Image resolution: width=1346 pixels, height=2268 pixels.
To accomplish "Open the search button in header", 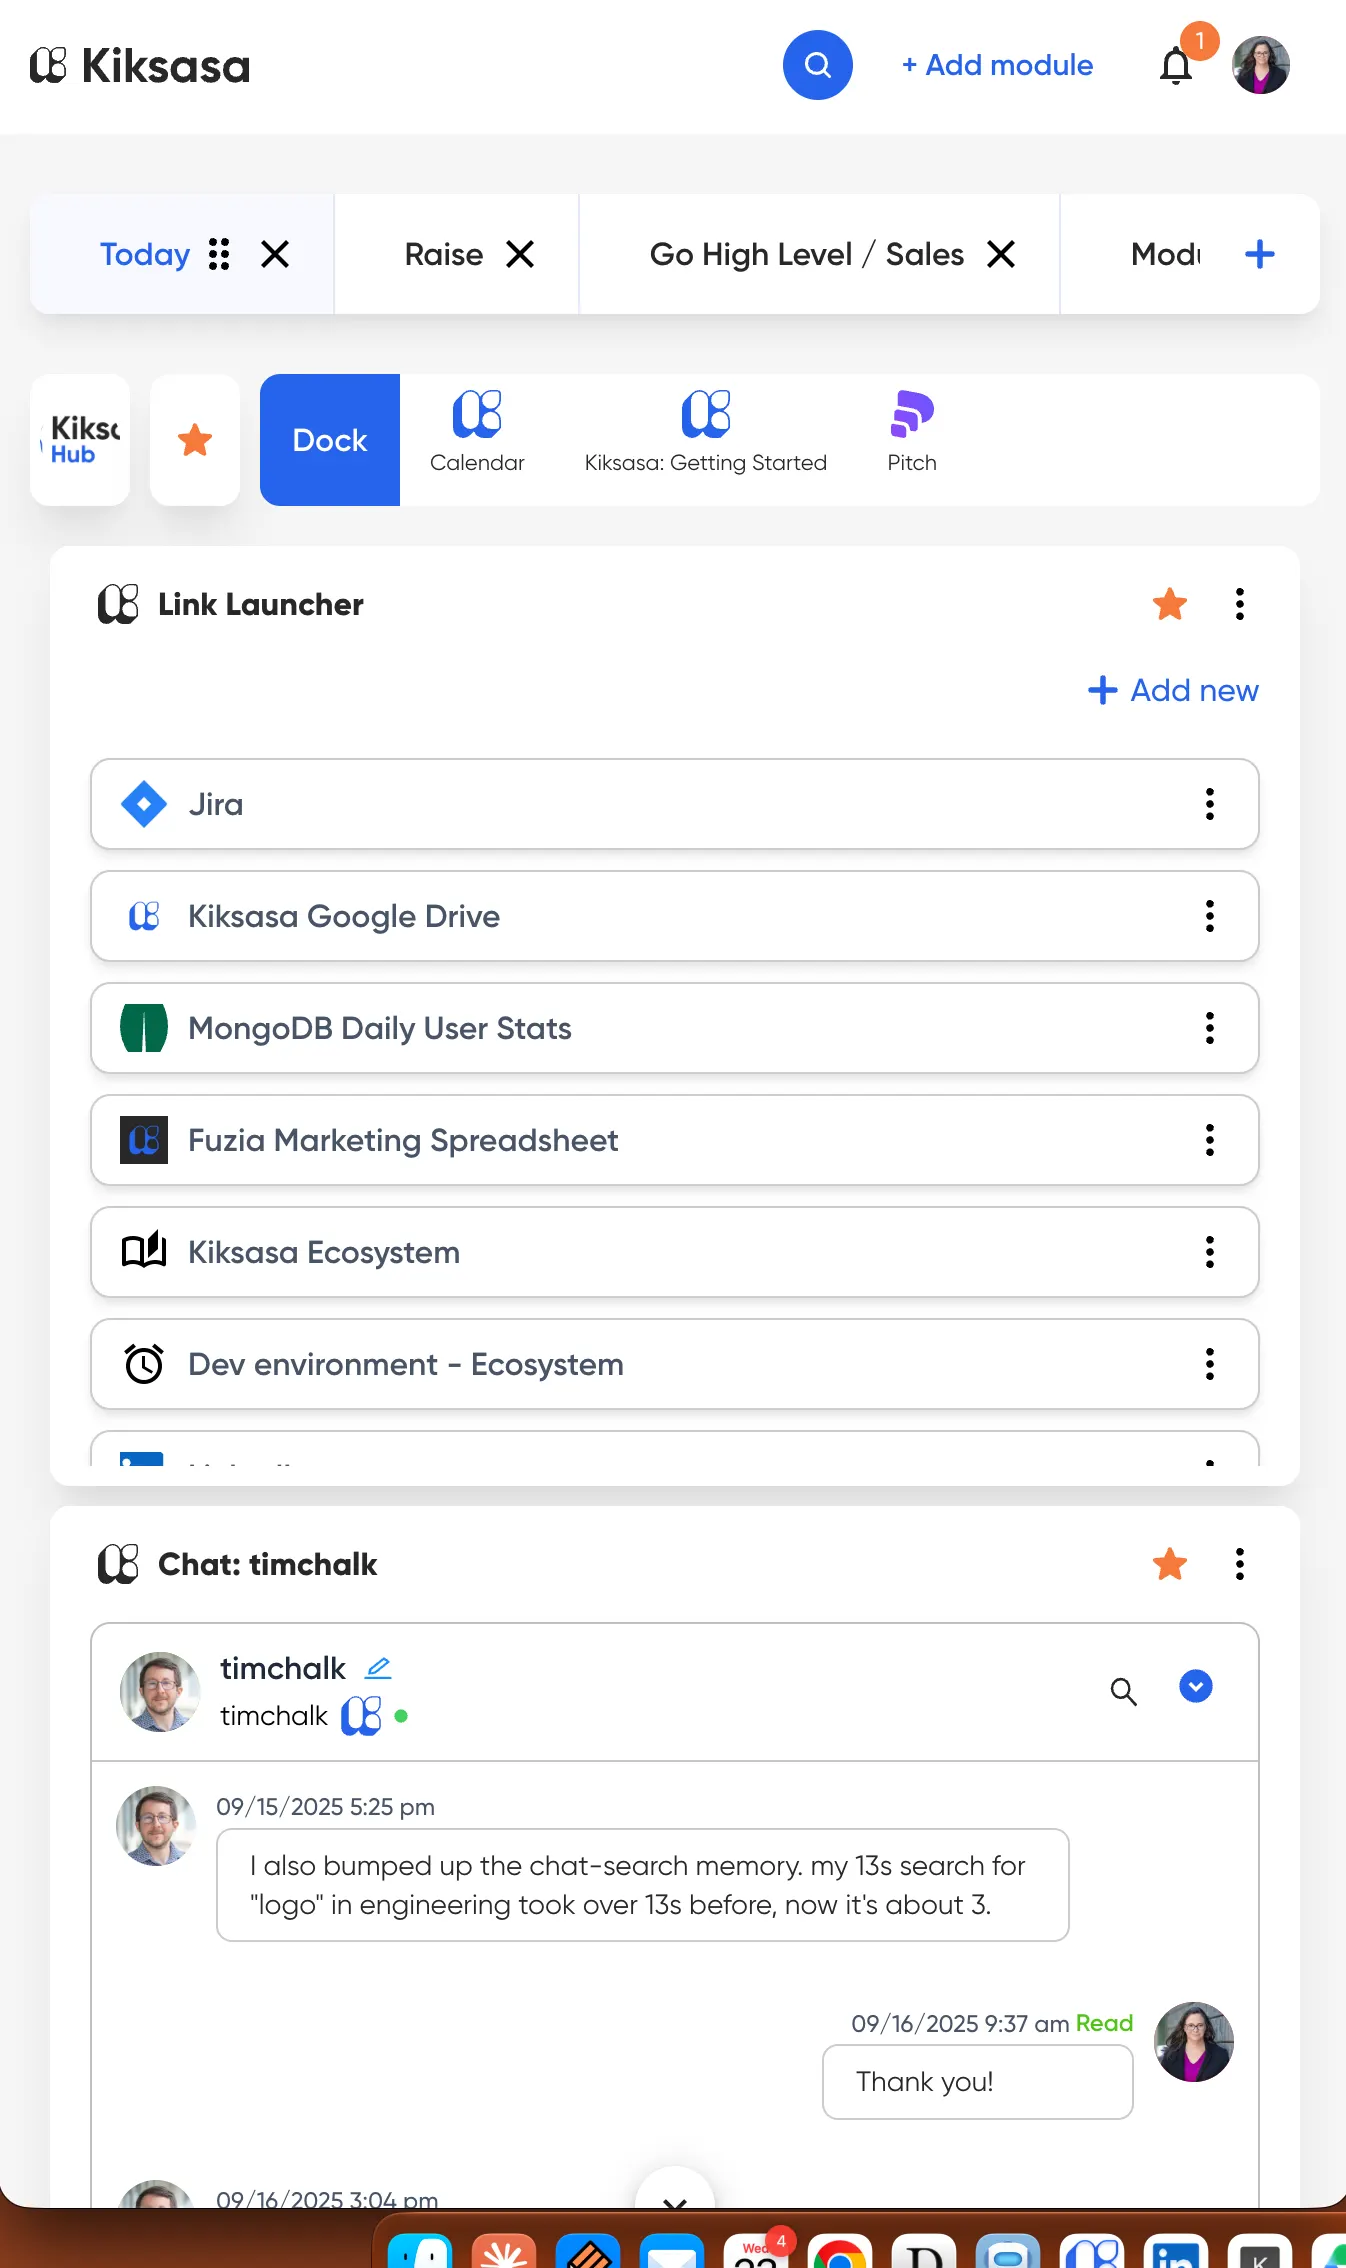I will [x=817, y=65].
